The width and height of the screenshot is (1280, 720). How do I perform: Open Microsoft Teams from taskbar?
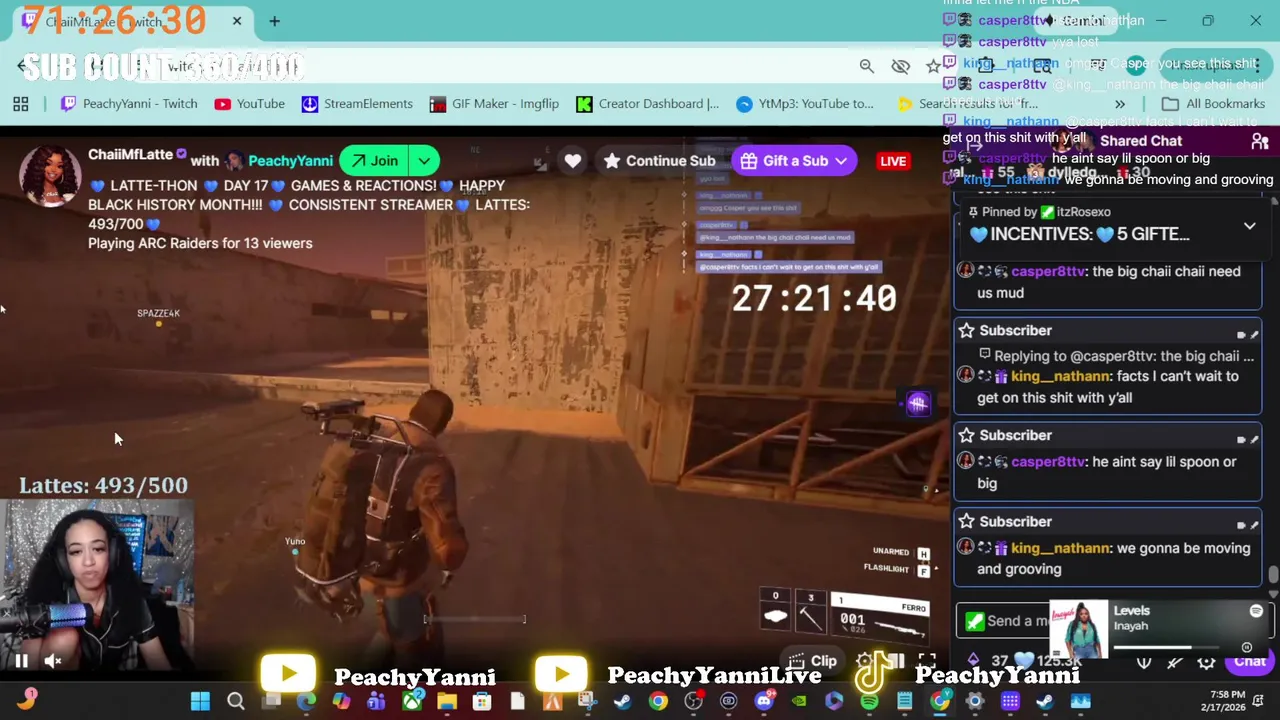[x=374, y=701]
